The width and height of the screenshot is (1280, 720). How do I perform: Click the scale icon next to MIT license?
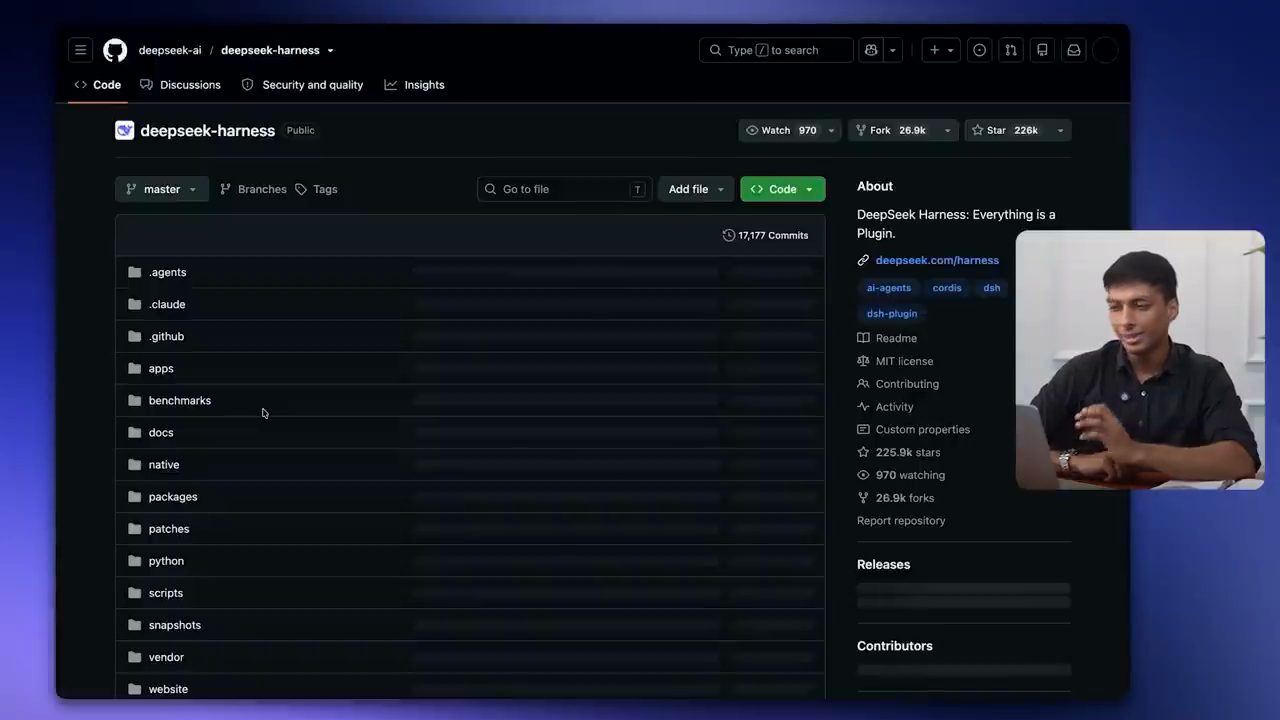point(863,361)
